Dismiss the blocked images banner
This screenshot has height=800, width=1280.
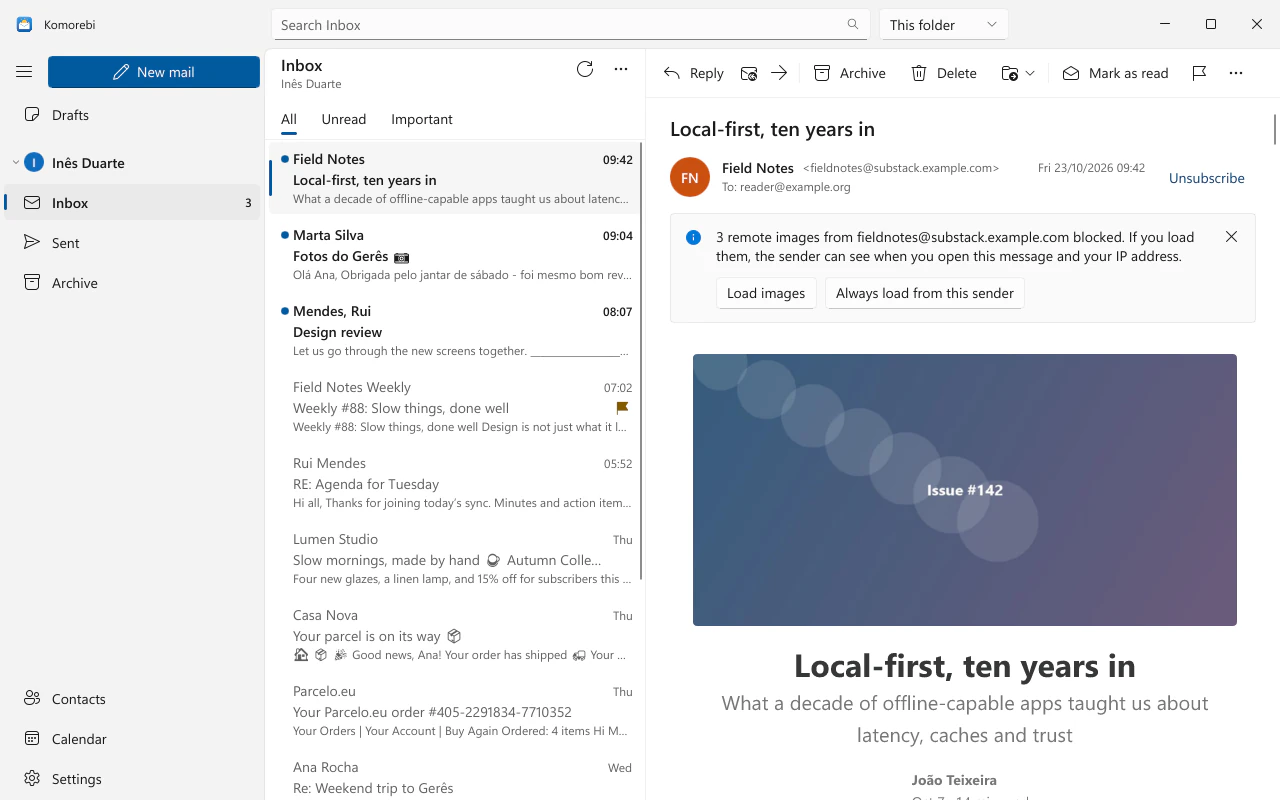[1231, 237]
